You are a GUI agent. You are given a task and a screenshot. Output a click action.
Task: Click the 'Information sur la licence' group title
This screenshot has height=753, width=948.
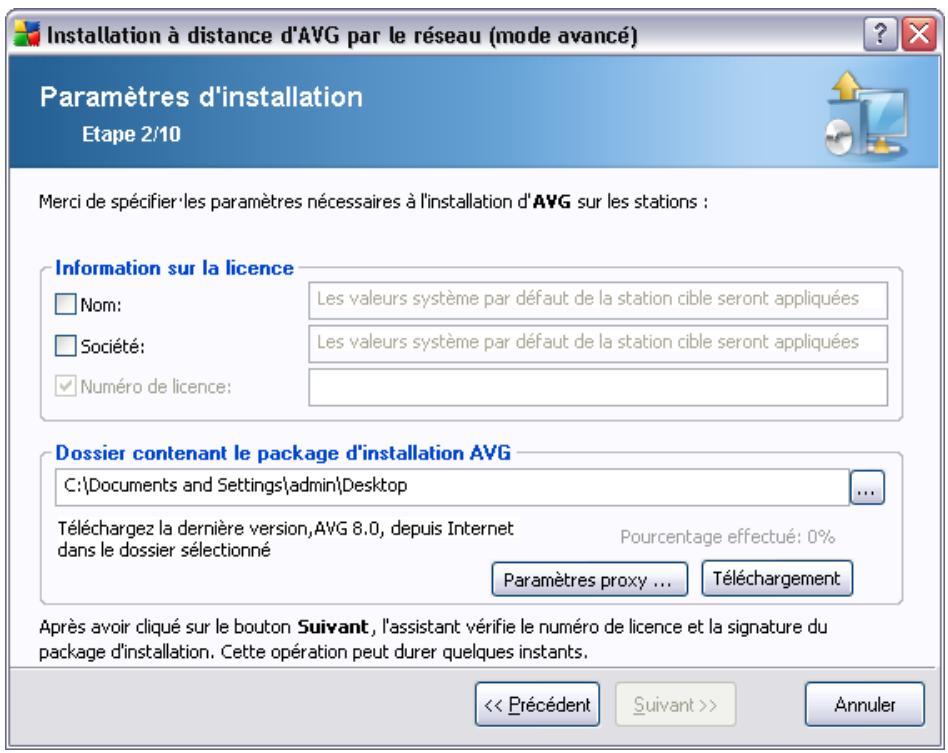pos(174,268)
